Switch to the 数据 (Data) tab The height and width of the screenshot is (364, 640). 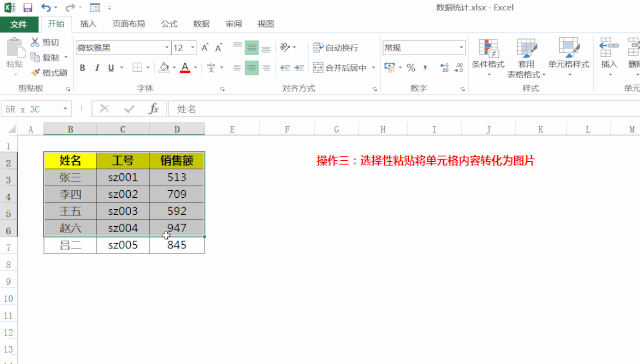click(201, 24)
